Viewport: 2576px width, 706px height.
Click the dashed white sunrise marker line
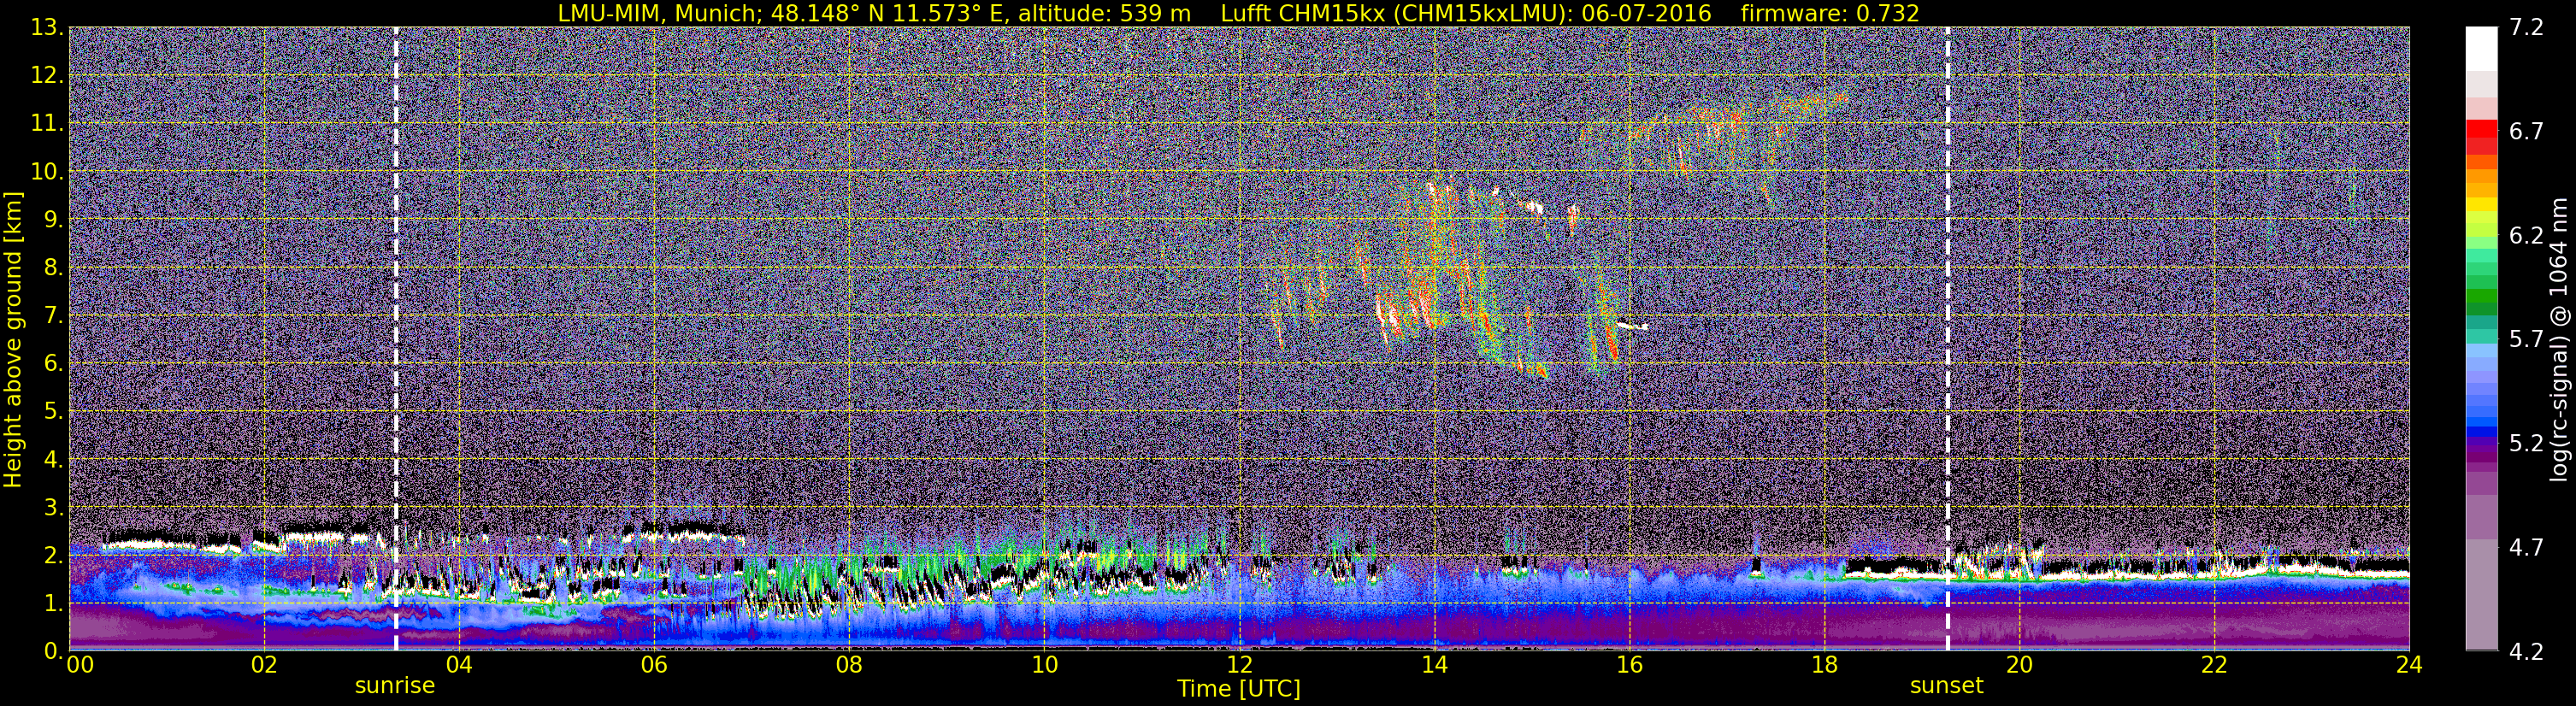pos(396,338)
